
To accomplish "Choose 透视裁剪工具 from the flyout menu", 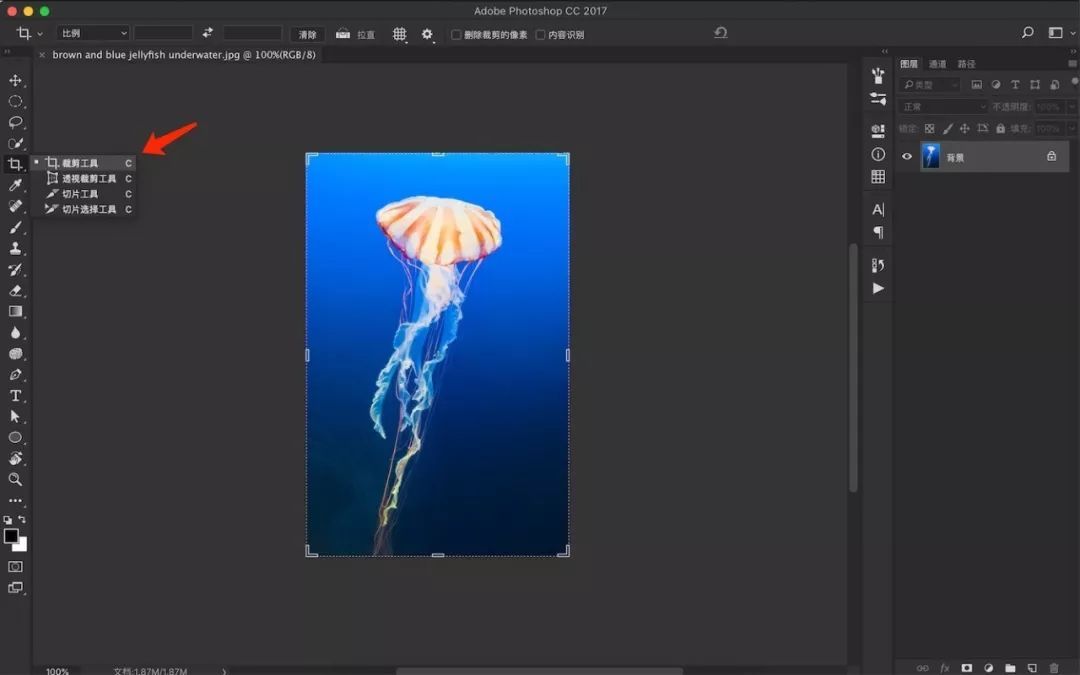I will tap(88, 178).
